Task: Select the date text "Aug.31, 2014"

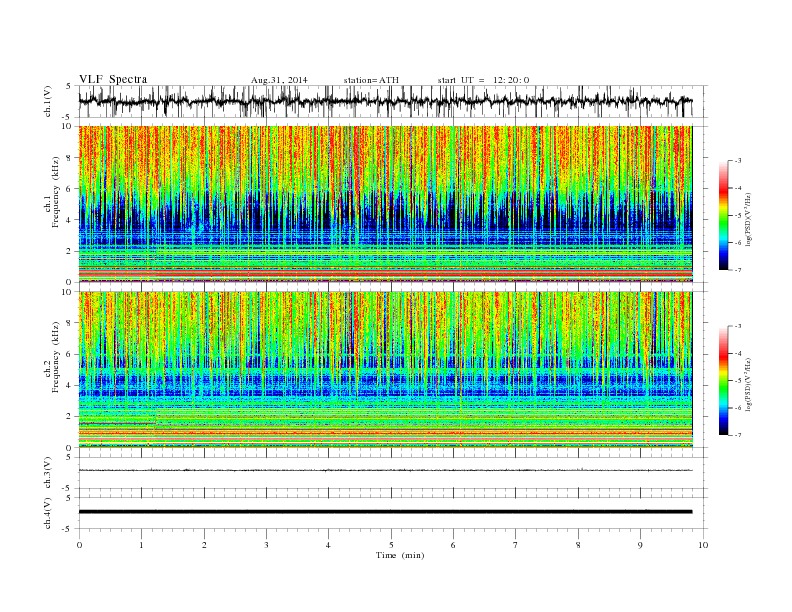Action: tap(279, 80)
